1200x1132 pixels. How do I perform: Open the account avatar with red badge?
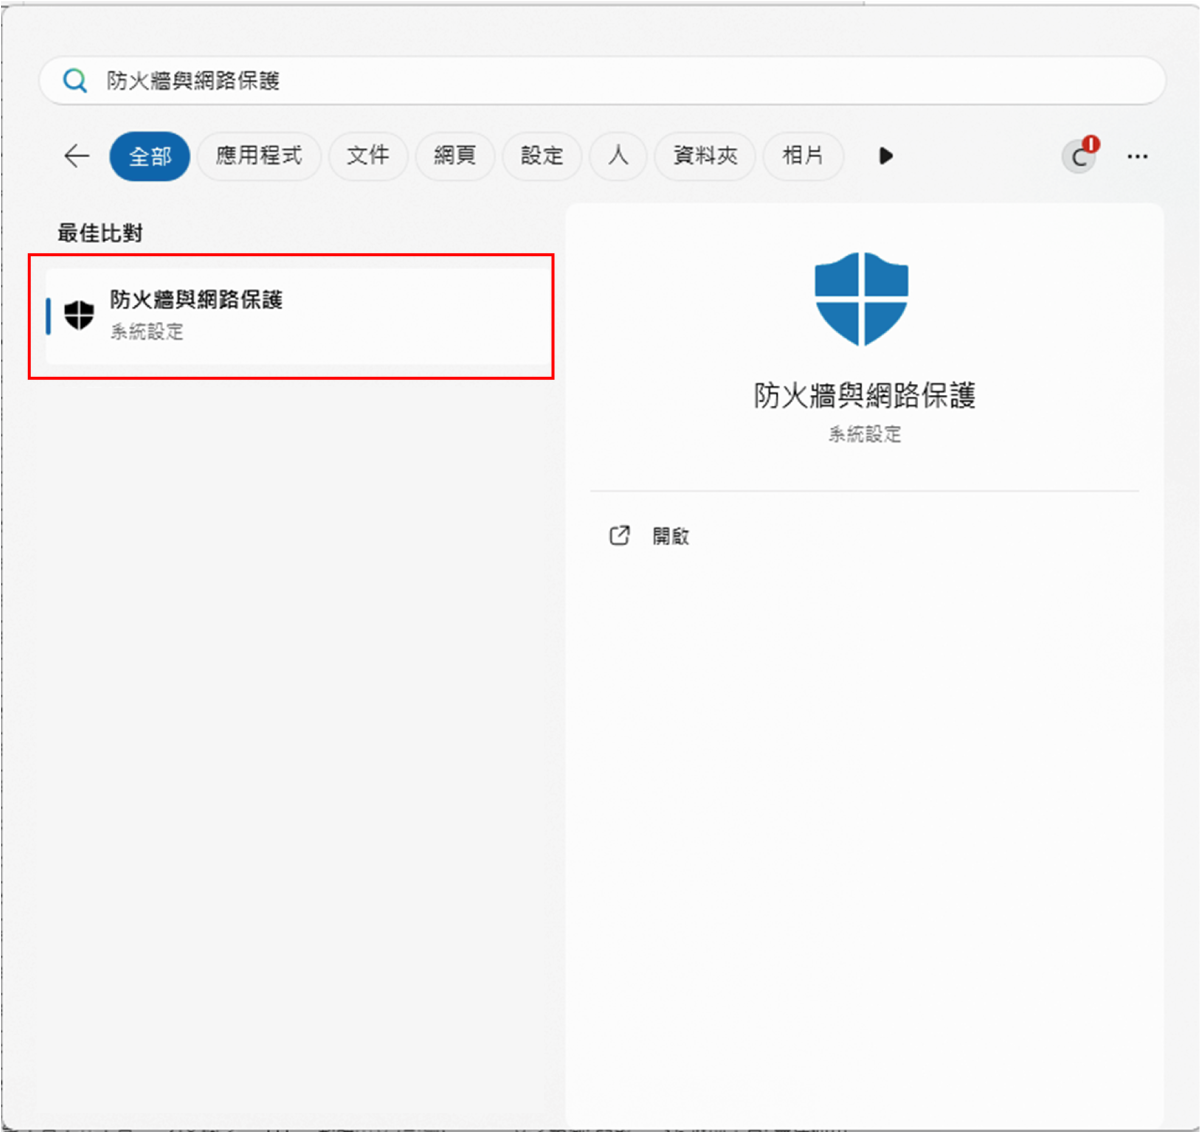click(1080, 155)
